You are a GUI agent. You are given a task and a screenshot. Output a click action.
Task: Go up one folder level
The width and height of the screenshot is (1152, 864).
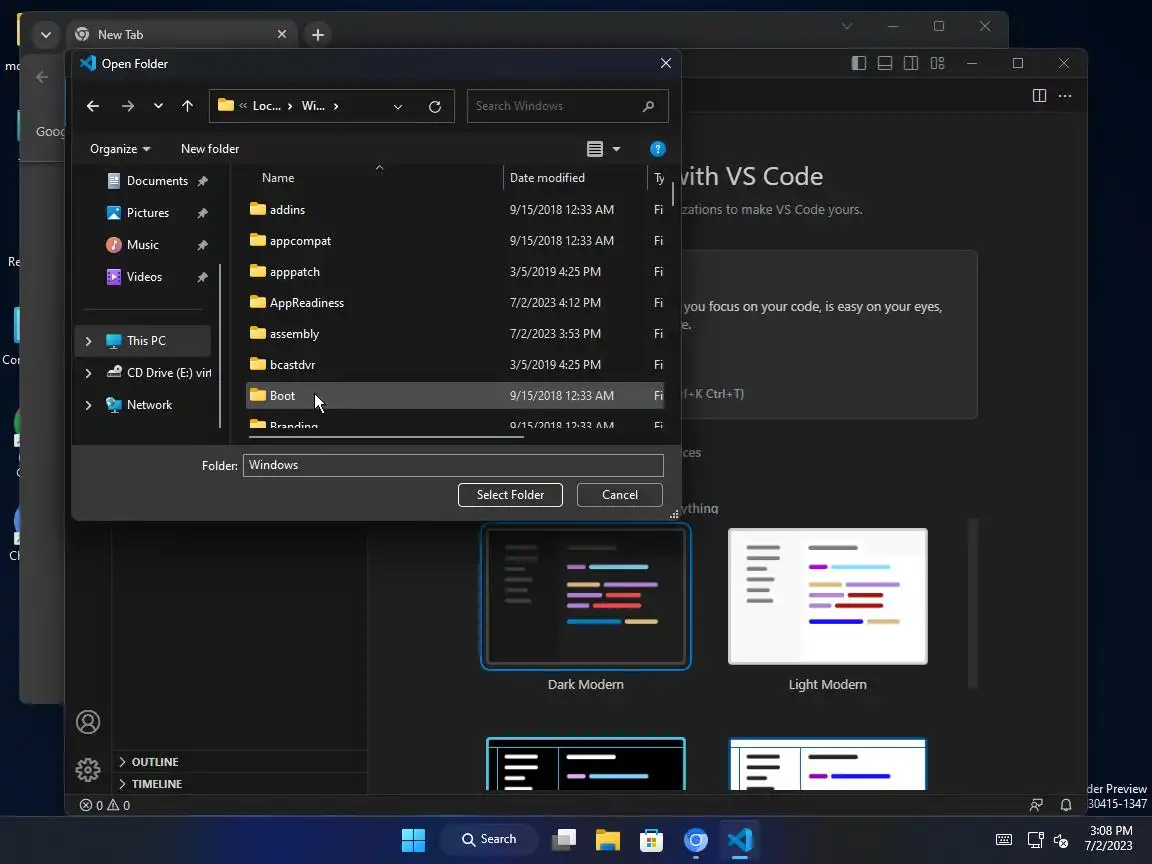[187, 106]
